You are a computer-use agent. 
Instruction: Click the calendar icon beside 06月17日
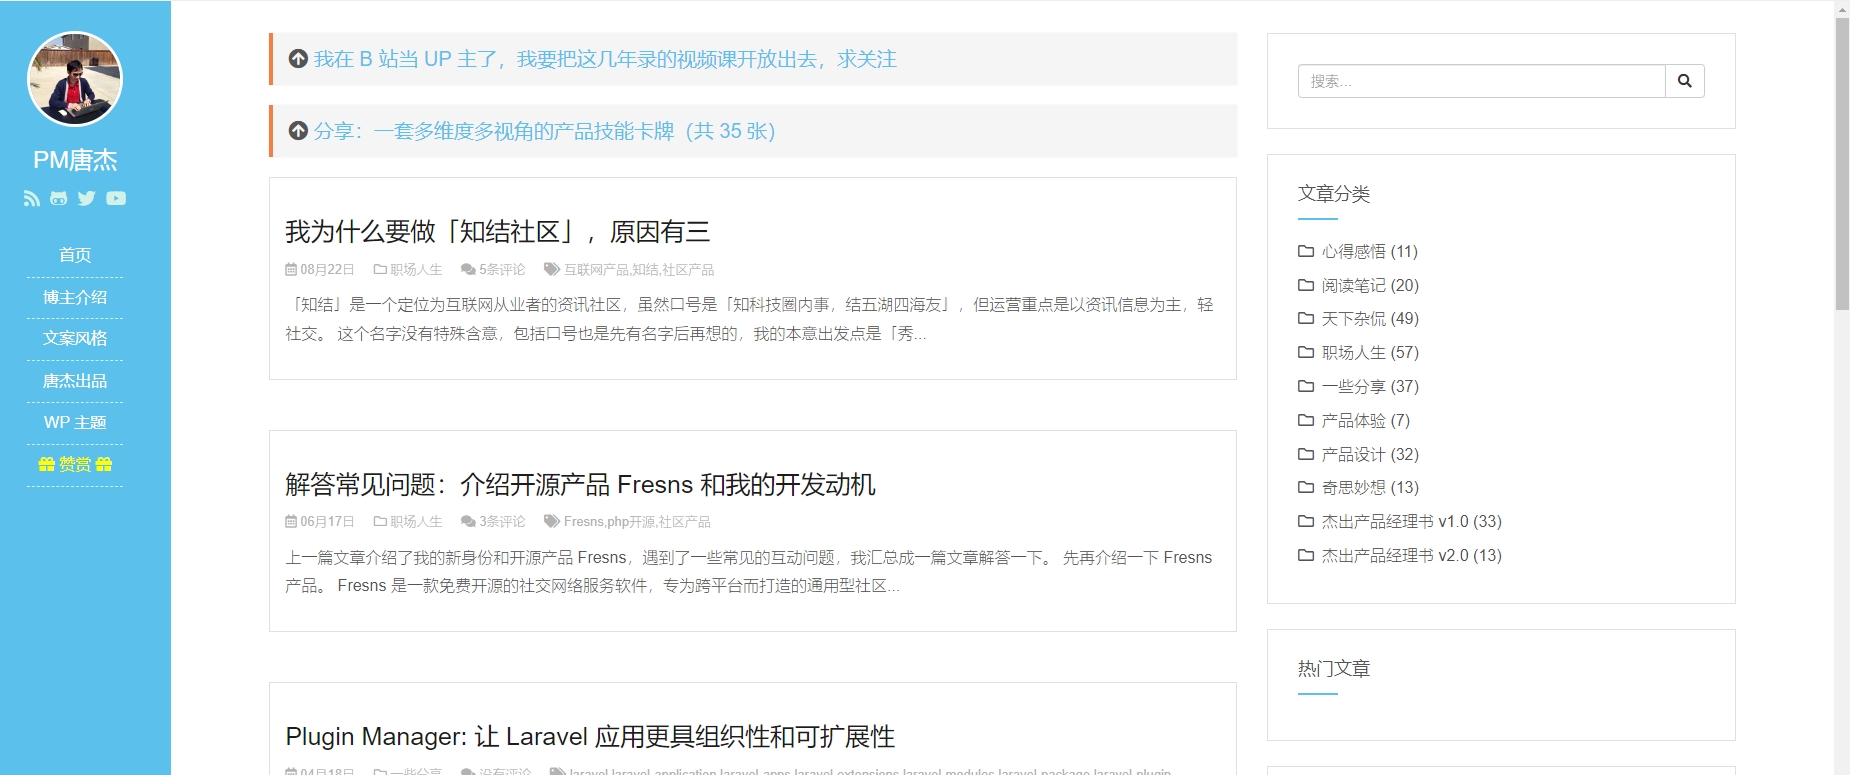(291, 521)
